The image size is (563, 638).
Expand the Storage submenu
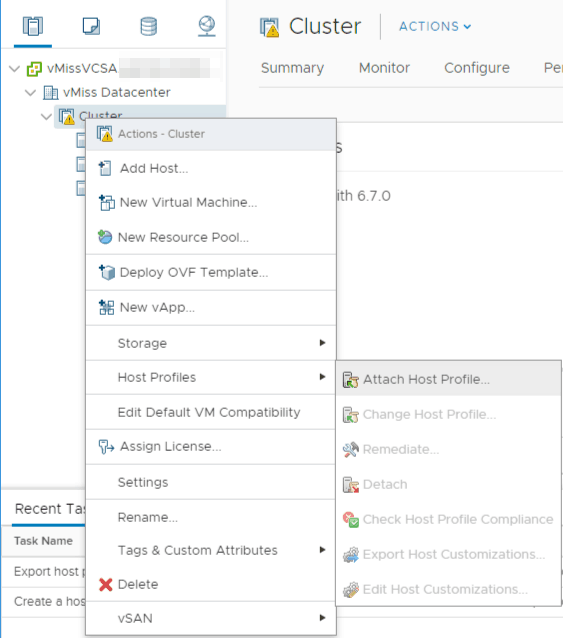(x=211, y=343)
